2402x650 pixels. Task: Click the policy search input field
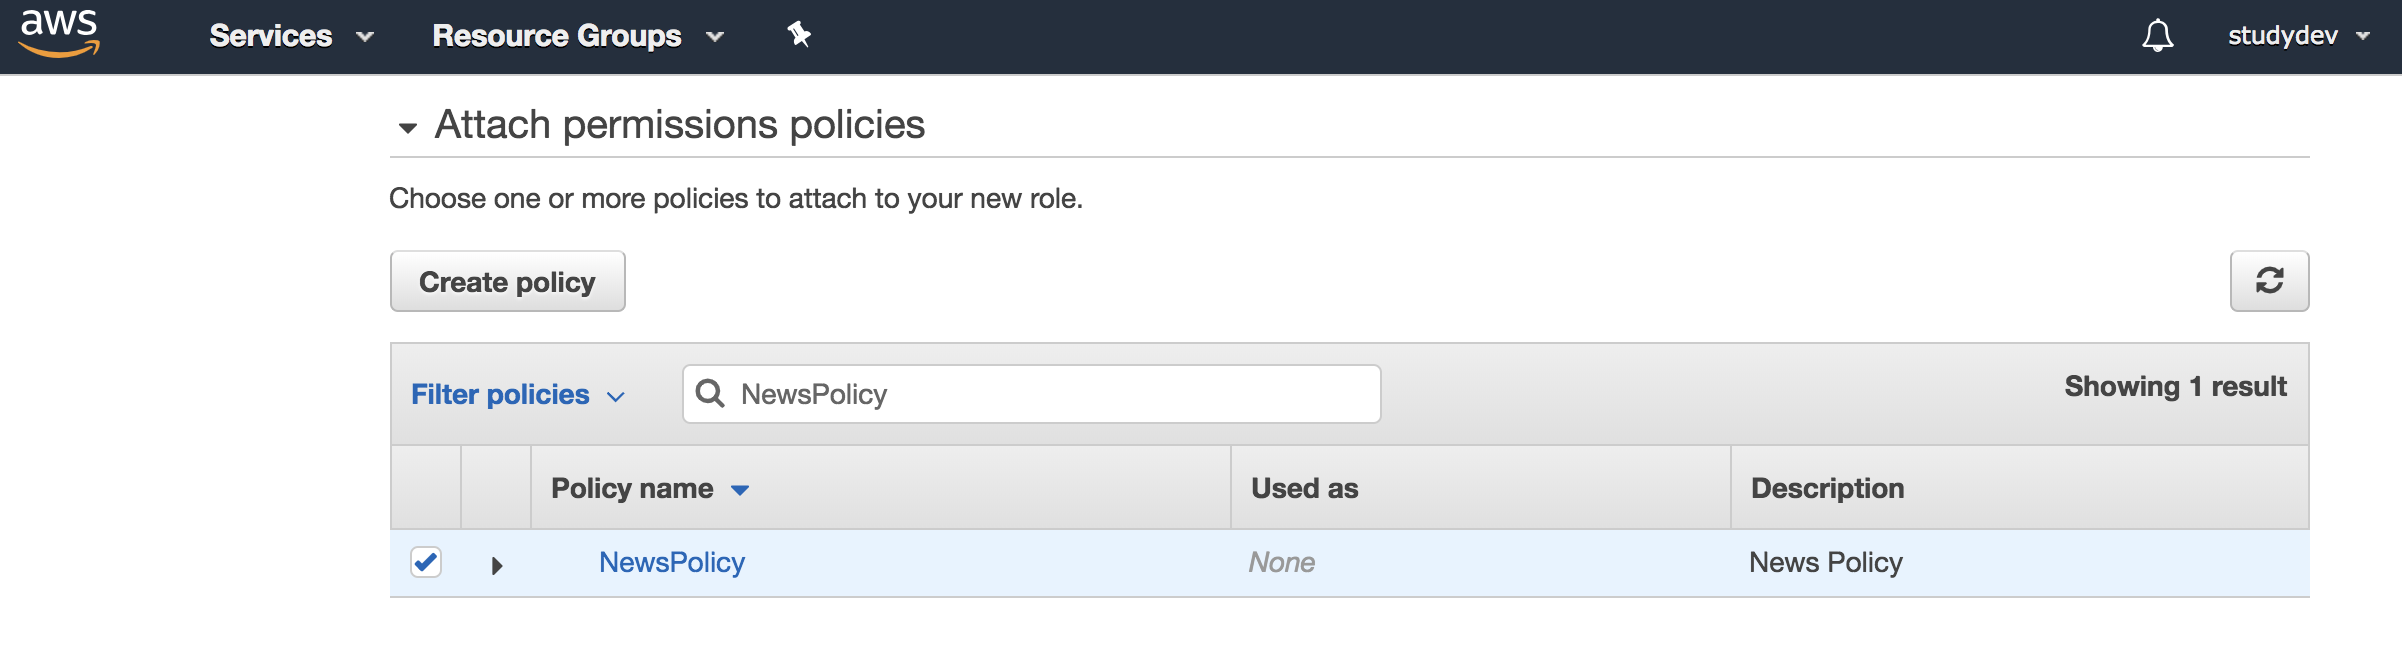point(1031,394)
